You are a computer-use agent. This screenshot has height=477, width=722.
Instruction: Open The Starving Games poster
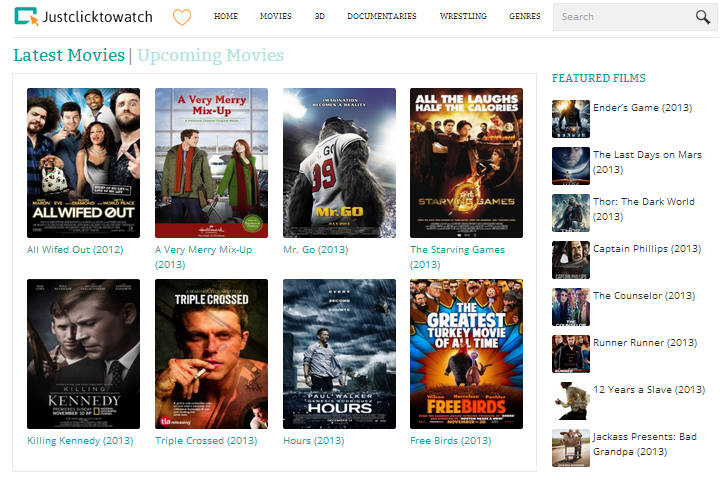coord(466,163)
